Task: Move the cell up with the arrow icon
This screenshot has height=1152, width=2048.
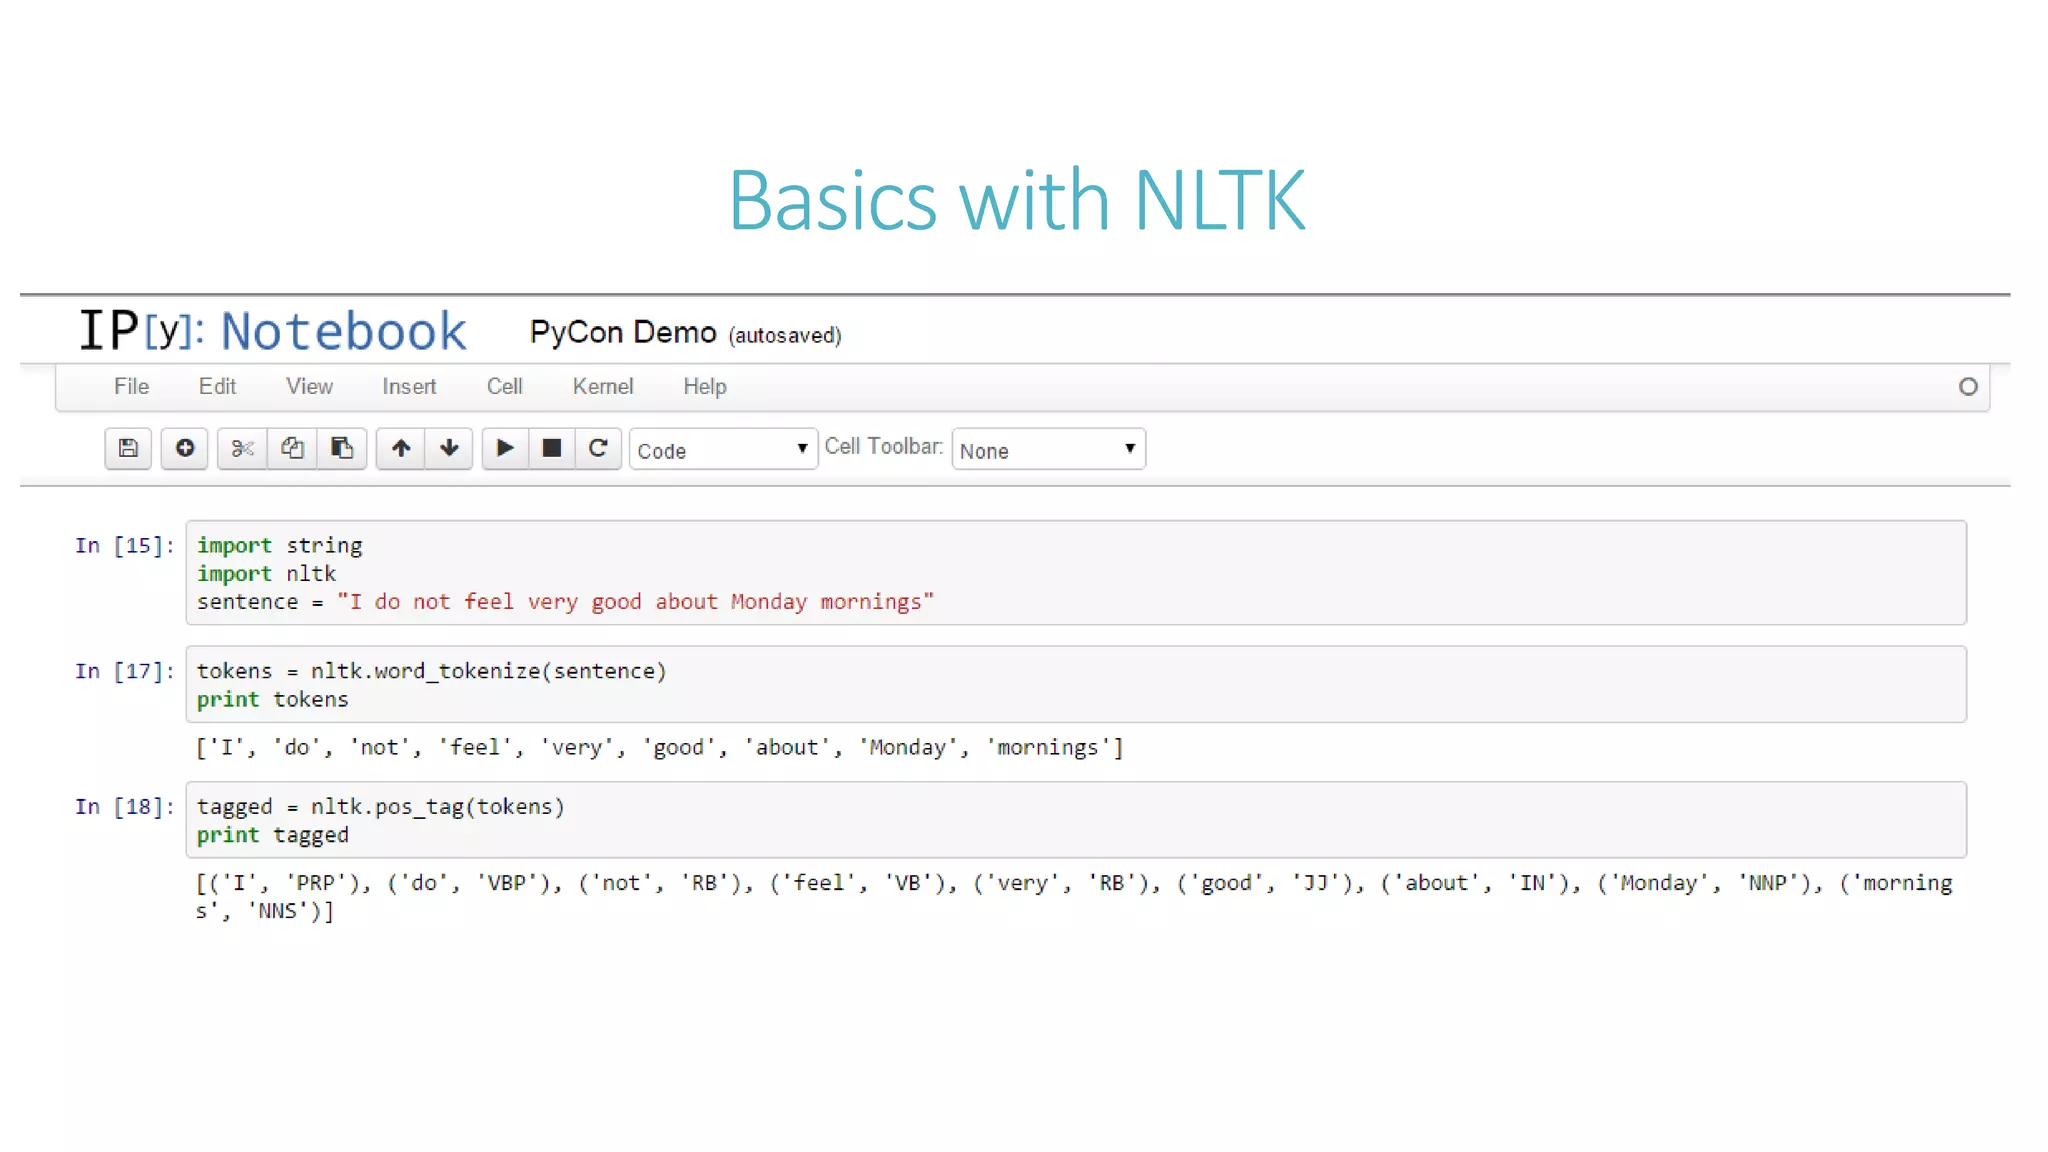Action: [x=401, y=448]
